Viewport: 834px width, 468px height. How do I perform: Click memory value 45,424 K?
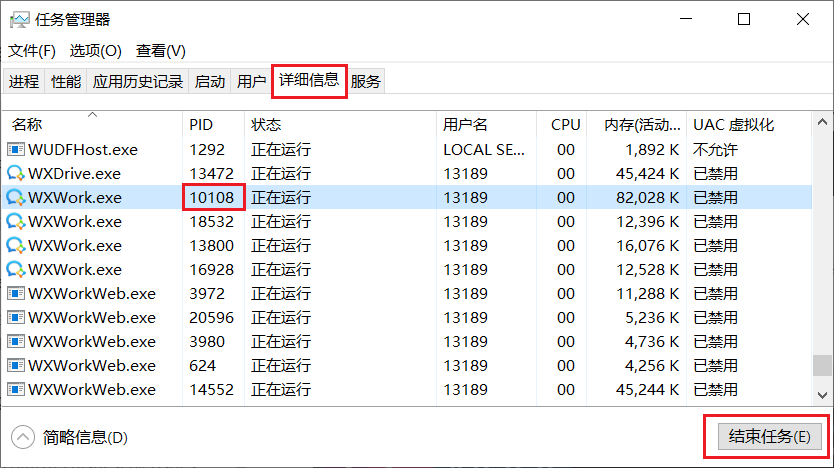click(648, 174)
